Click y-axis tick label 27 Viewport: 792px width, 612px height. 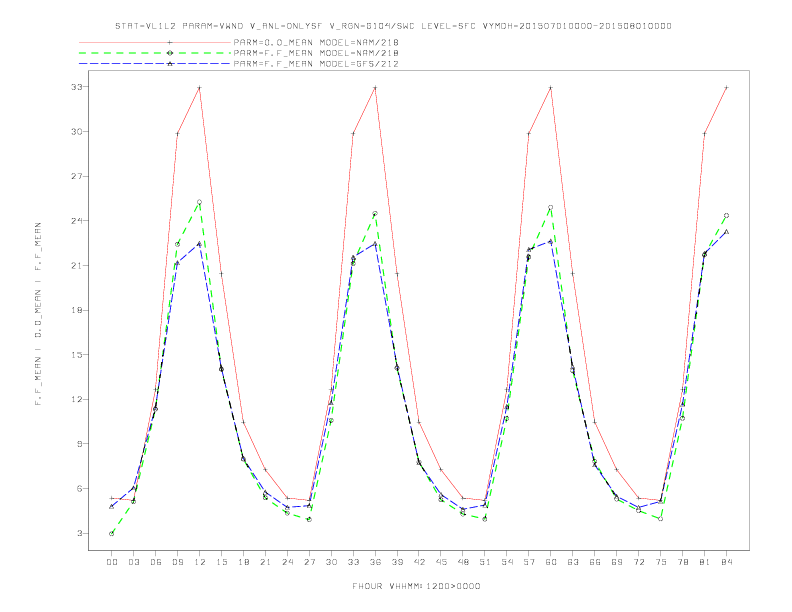(x=76, y=176)
